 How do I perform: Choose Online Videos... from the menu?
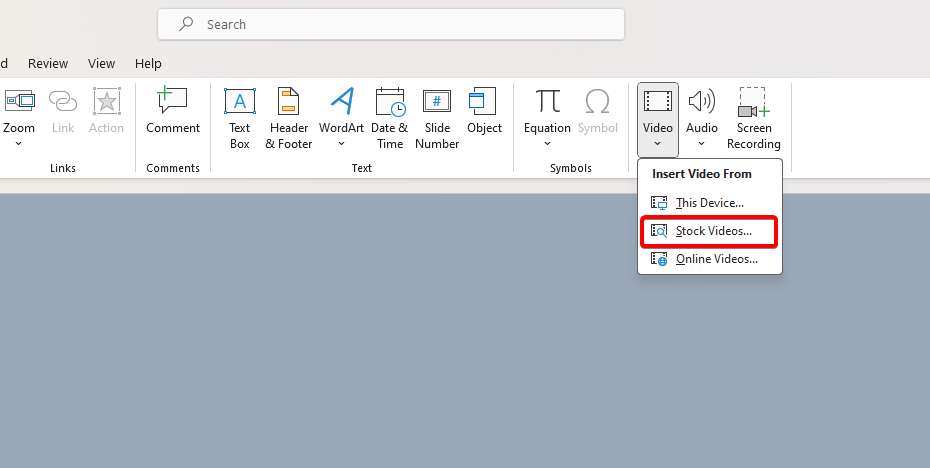pyautogui.click(x=710, y=259)
